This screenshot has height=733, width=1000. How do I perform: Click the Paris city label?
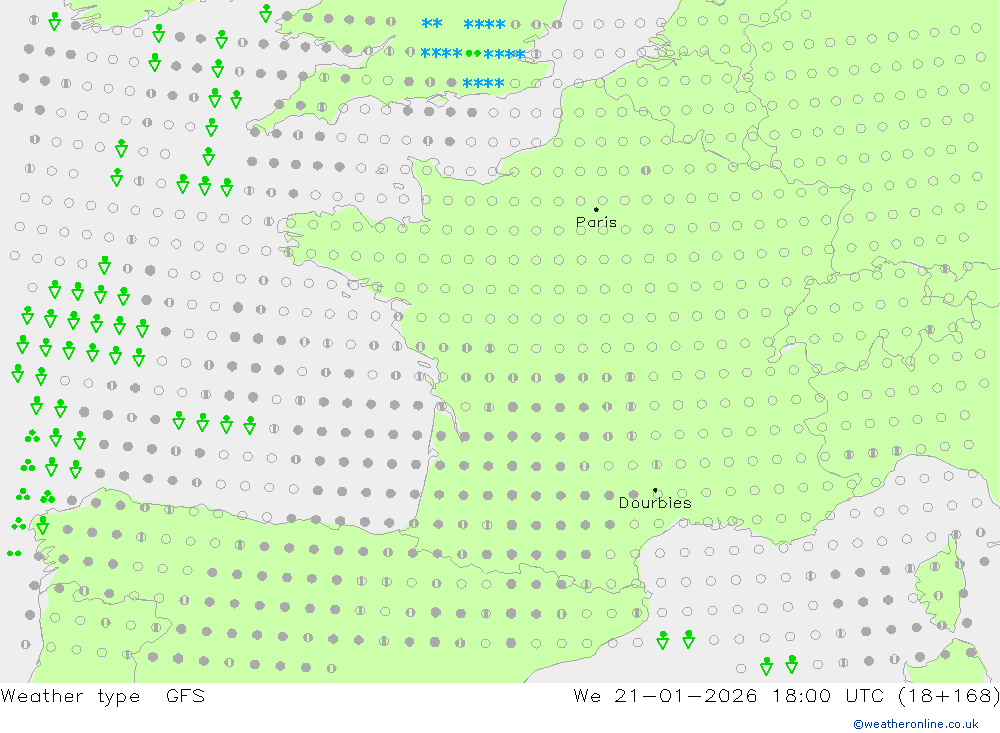(596, 222)
